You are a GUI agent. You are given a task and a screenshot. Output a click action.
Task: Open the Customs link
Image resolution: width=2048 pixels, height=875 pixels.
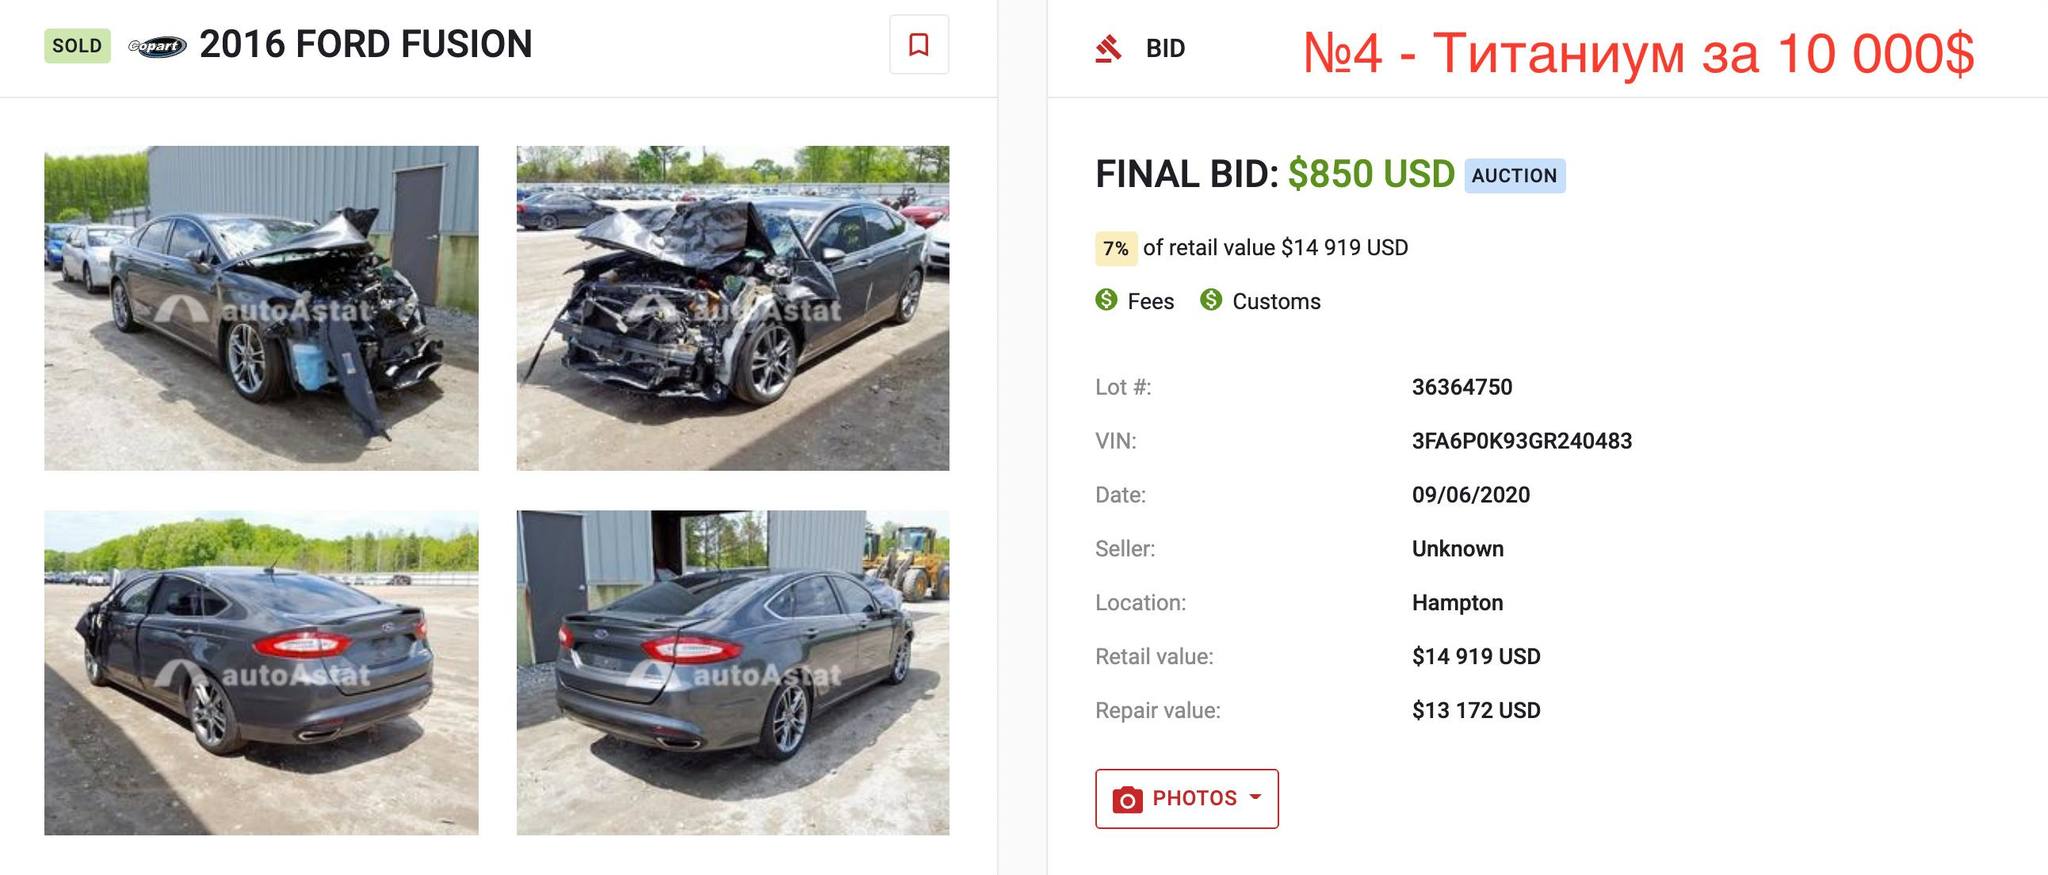point(1276,301)
